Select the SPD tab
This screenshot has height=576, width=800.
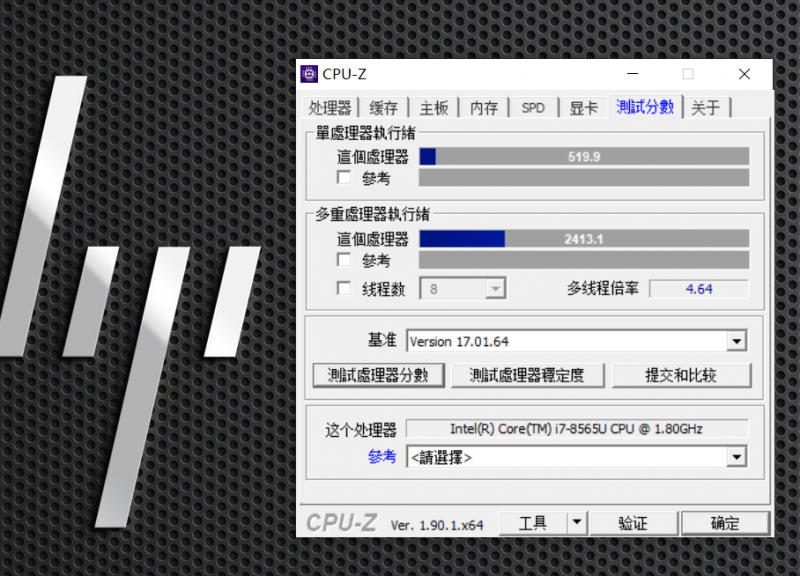tap(533, 108)
